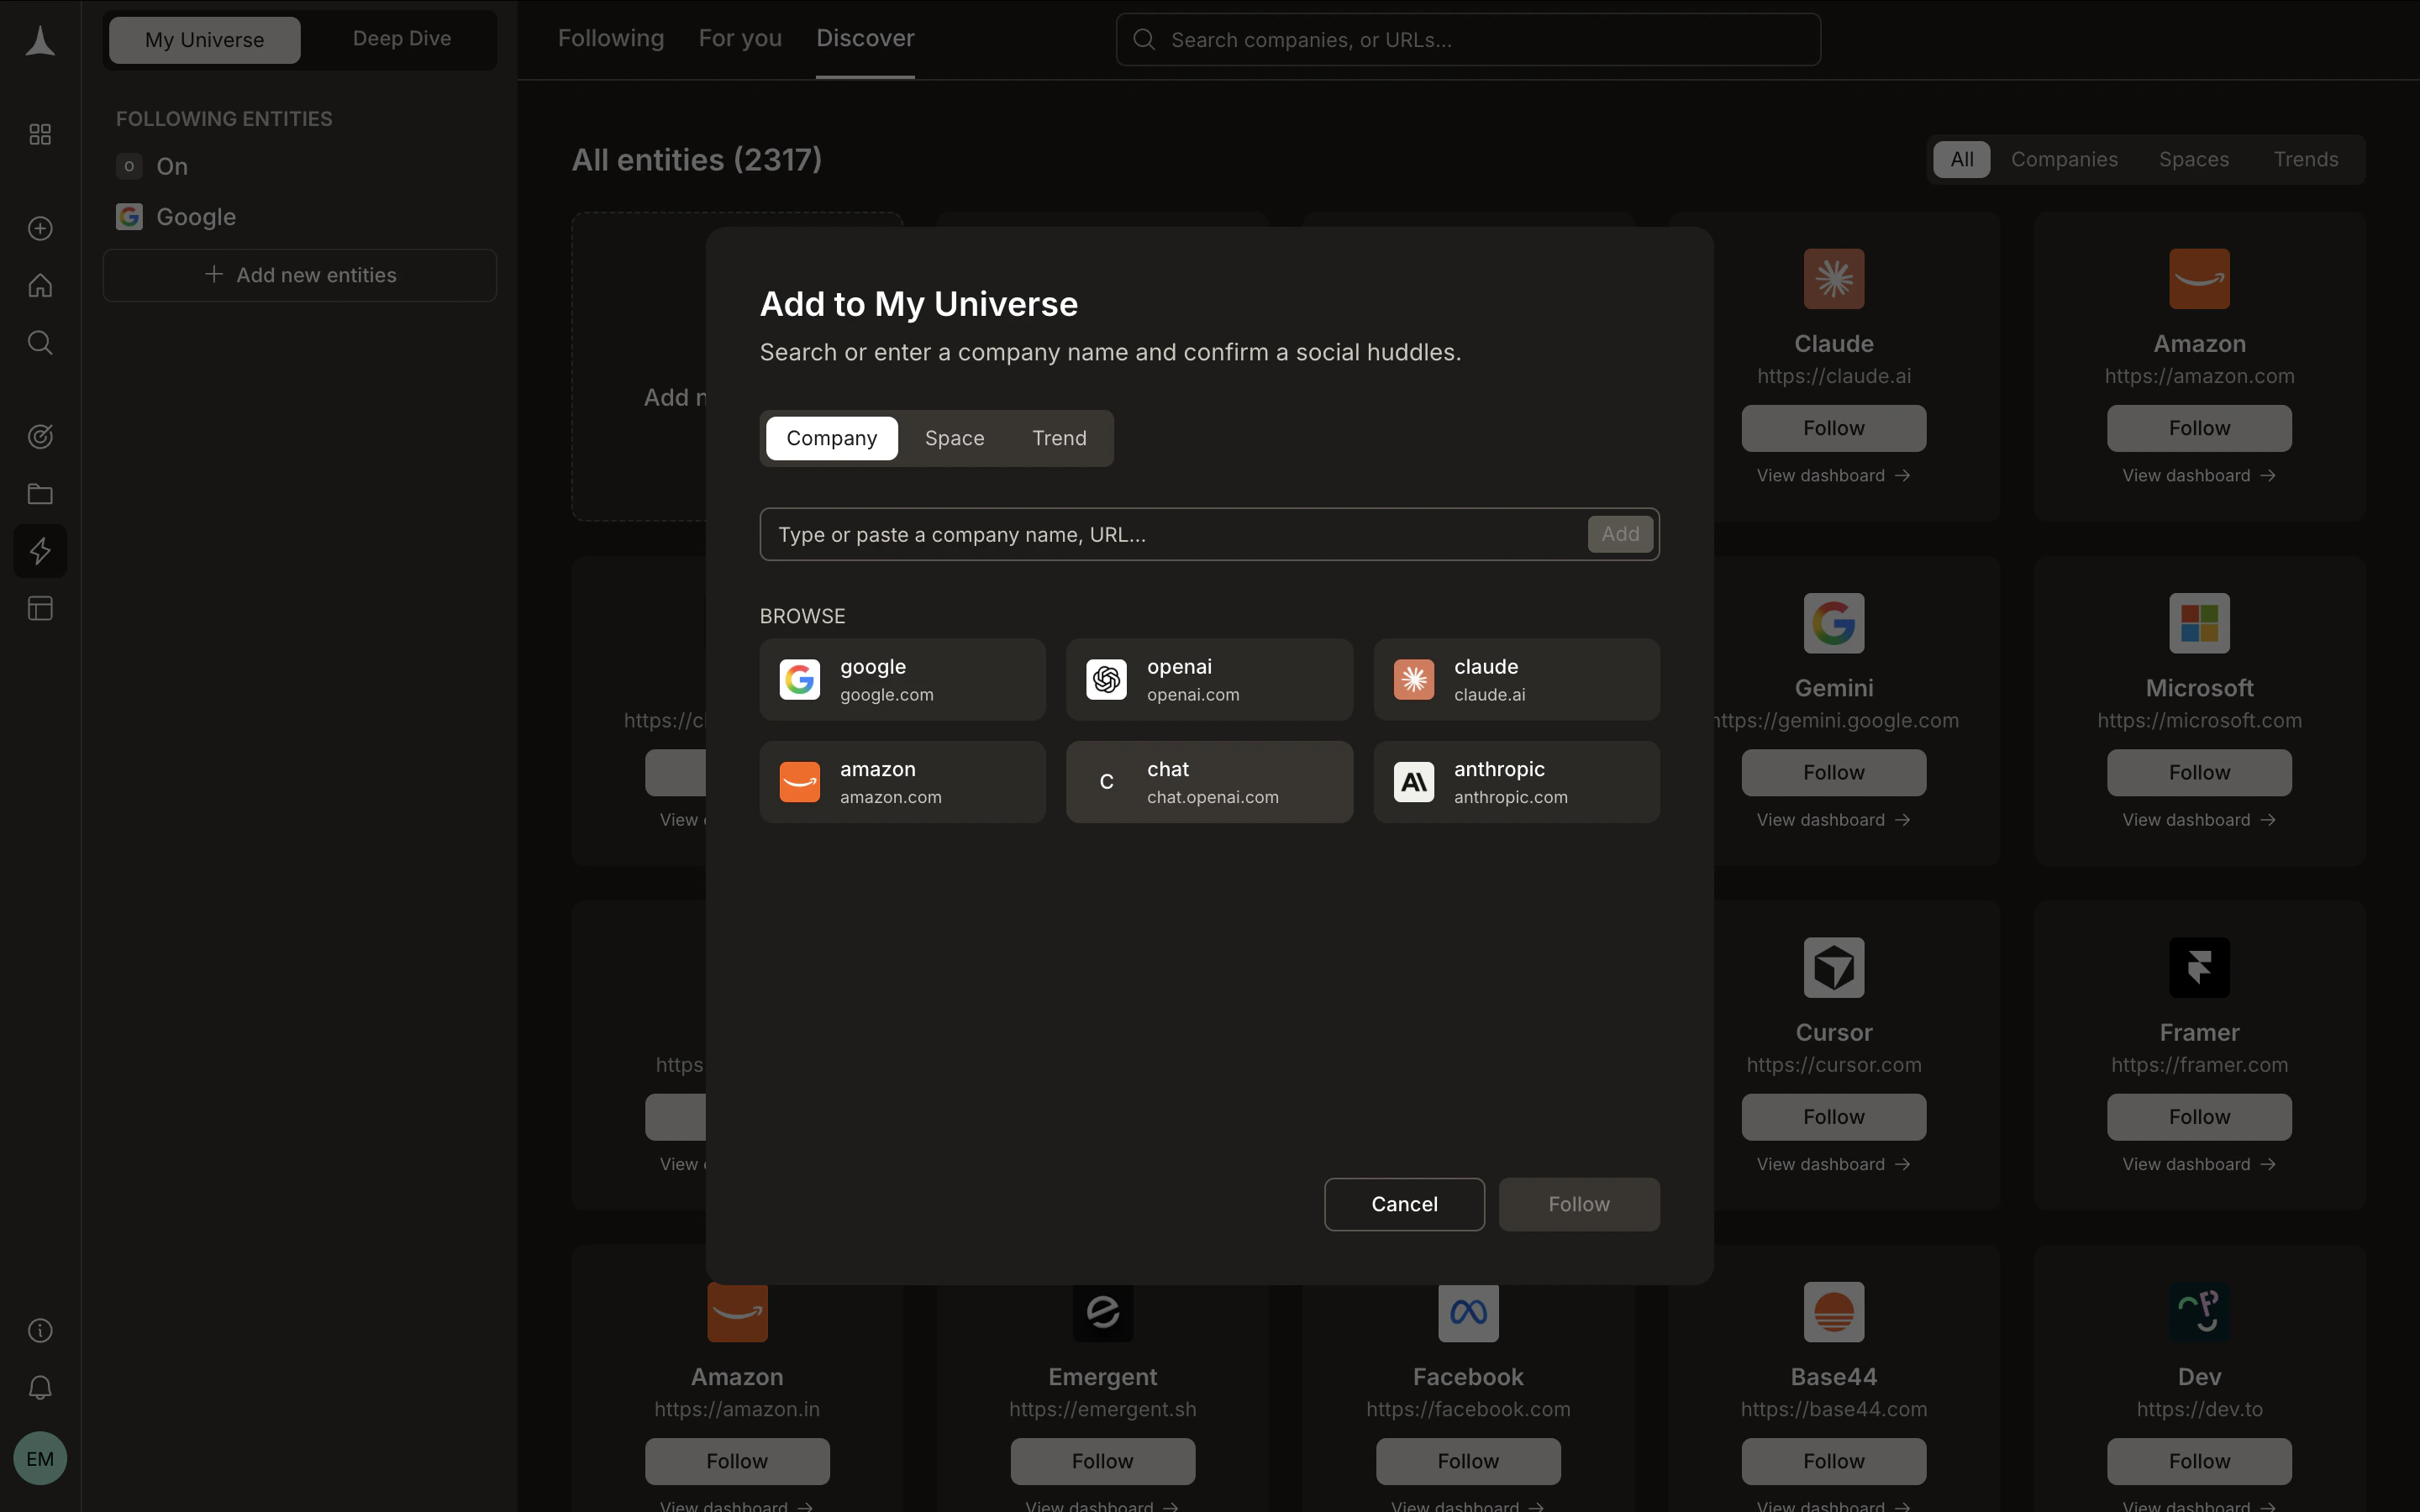Switch to the Trend tab in dialog

pyautogui.click(x=1059, y=438)
